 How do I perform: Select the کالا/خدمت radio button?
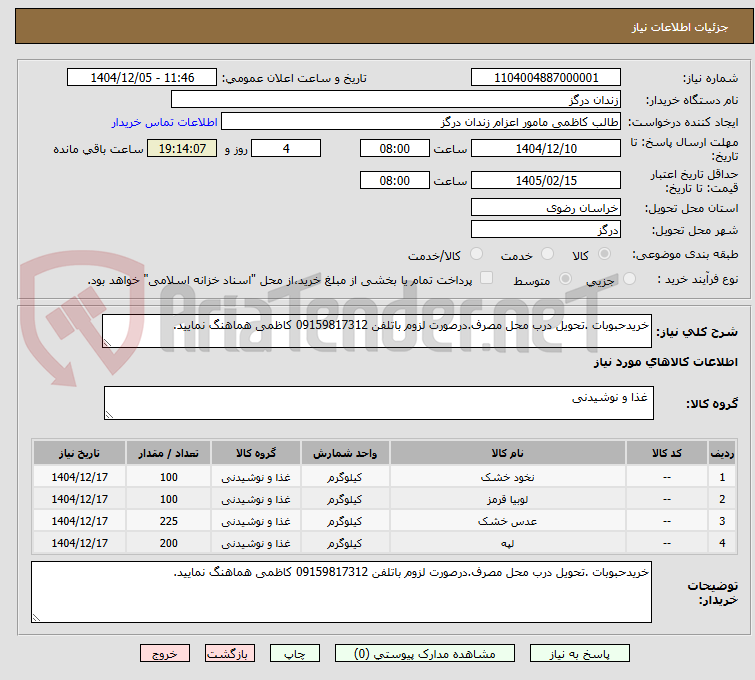(x=476, y=254)
